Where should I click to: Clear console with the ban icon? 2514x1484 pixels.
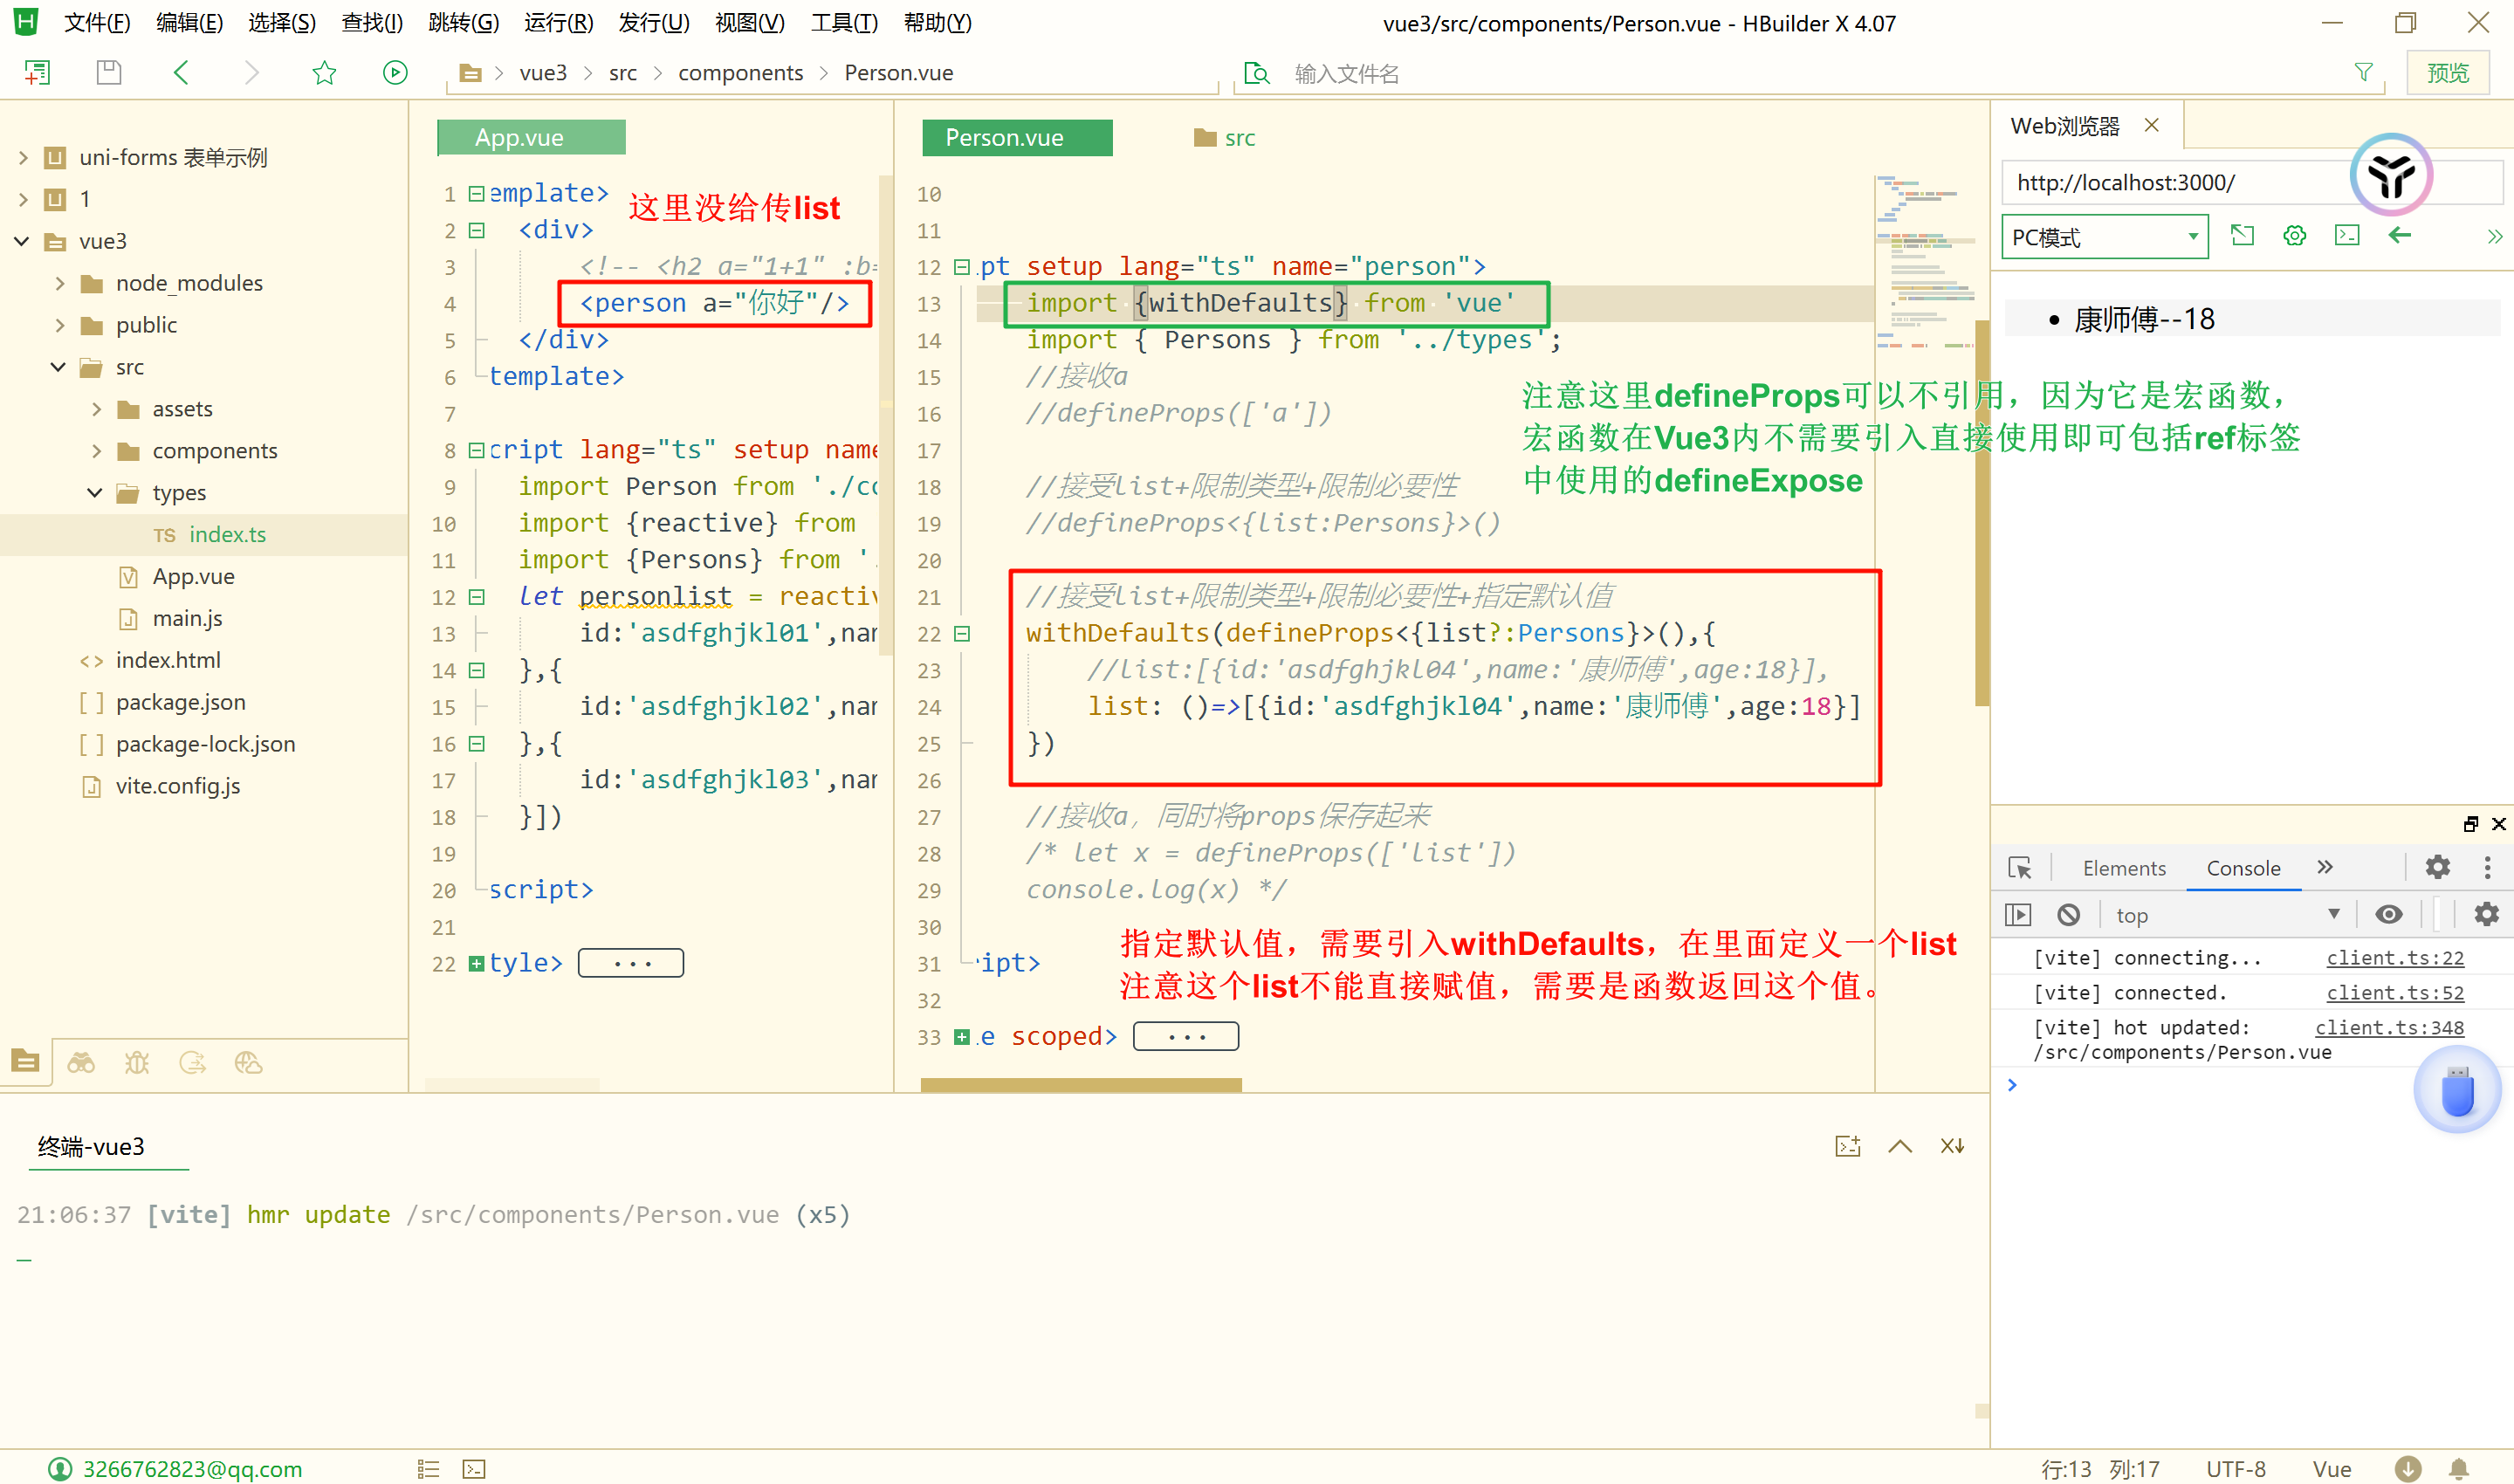point(2068,914)
